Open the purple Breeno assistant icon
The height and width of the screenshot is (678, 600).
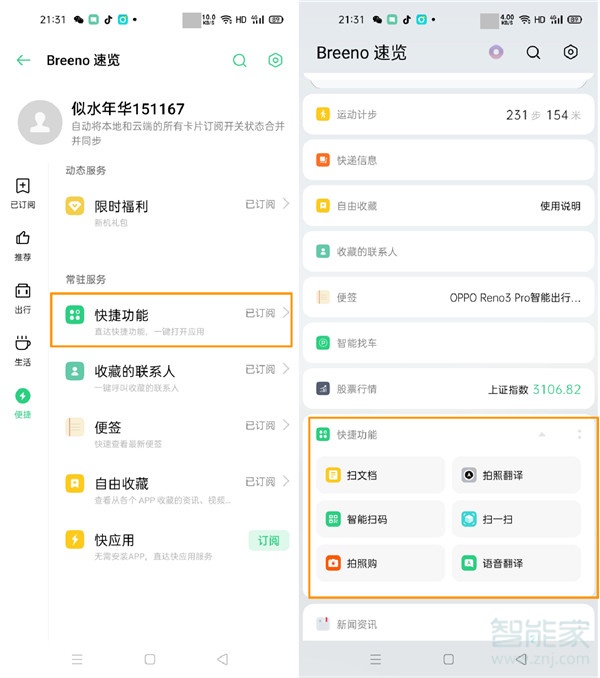point(496,52)
